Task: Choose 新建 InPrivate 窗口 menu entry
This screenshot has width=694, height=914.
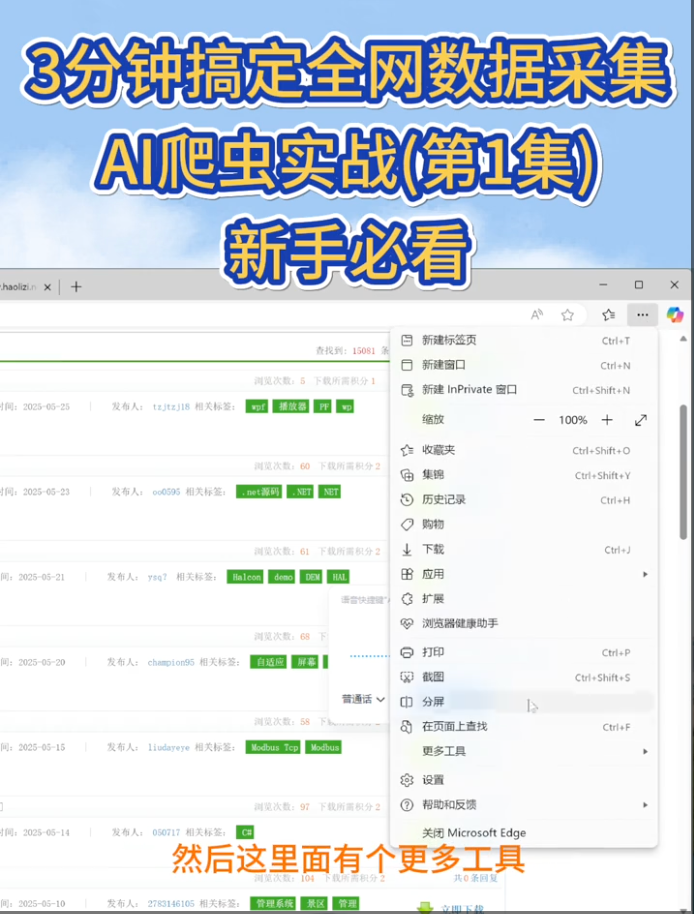Action: [x=523, y=390]
